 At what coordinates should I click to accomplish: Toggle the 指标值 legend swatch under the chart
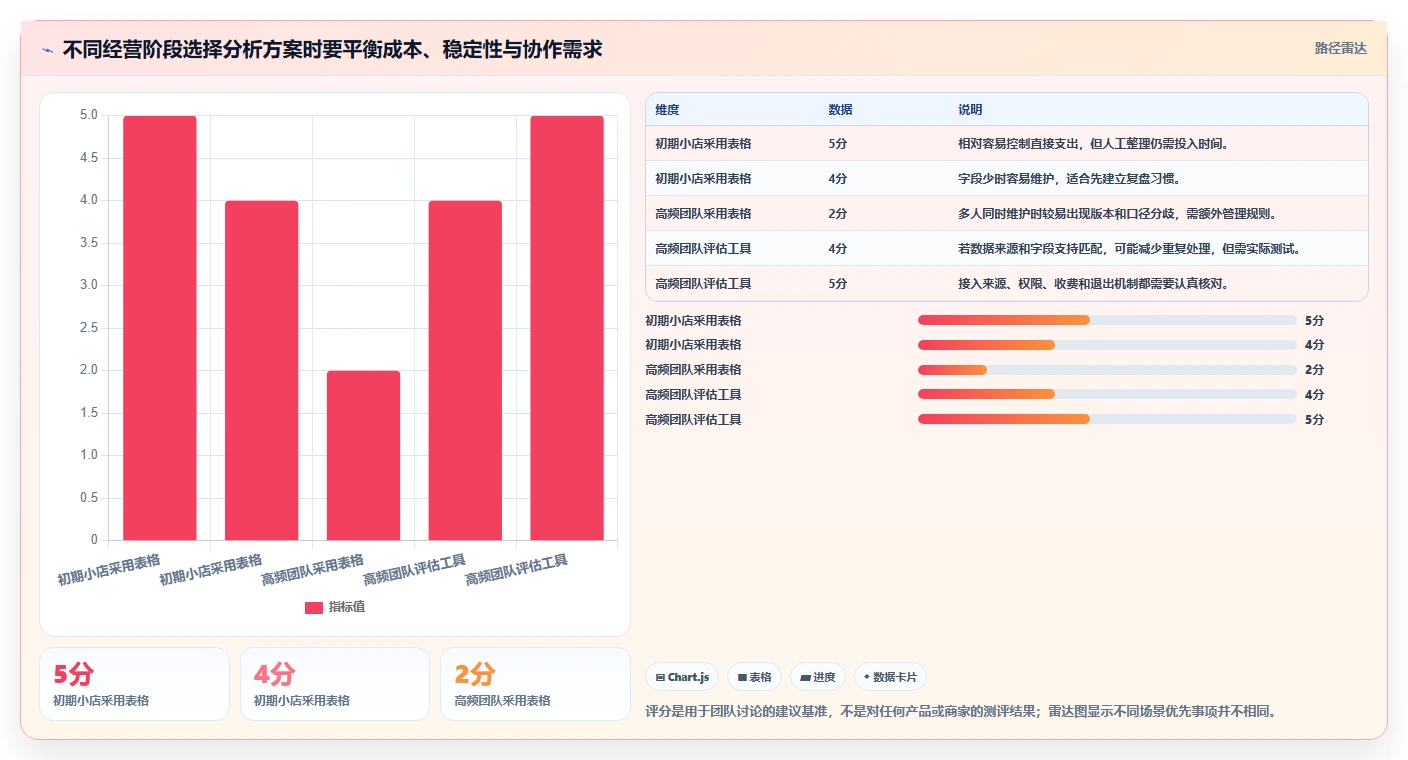coord(314,607)
